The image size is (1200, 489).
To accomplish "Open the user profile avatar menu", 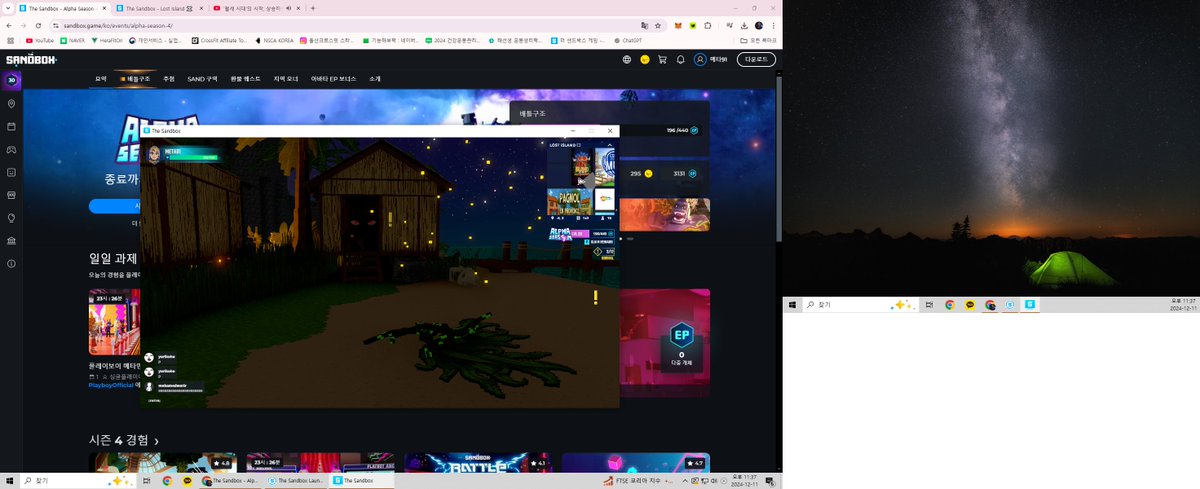I will [700, 59].
